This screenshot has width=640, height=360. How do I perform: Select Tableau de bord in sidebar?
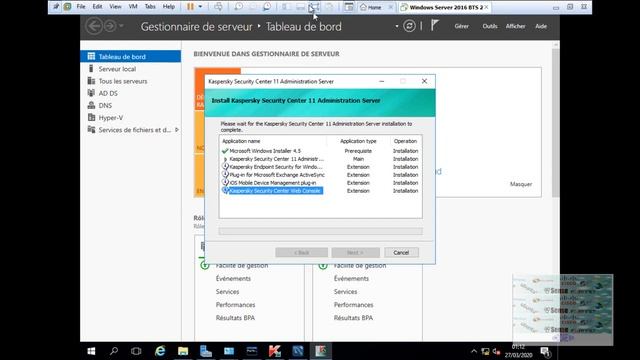(x=131, y=56)
